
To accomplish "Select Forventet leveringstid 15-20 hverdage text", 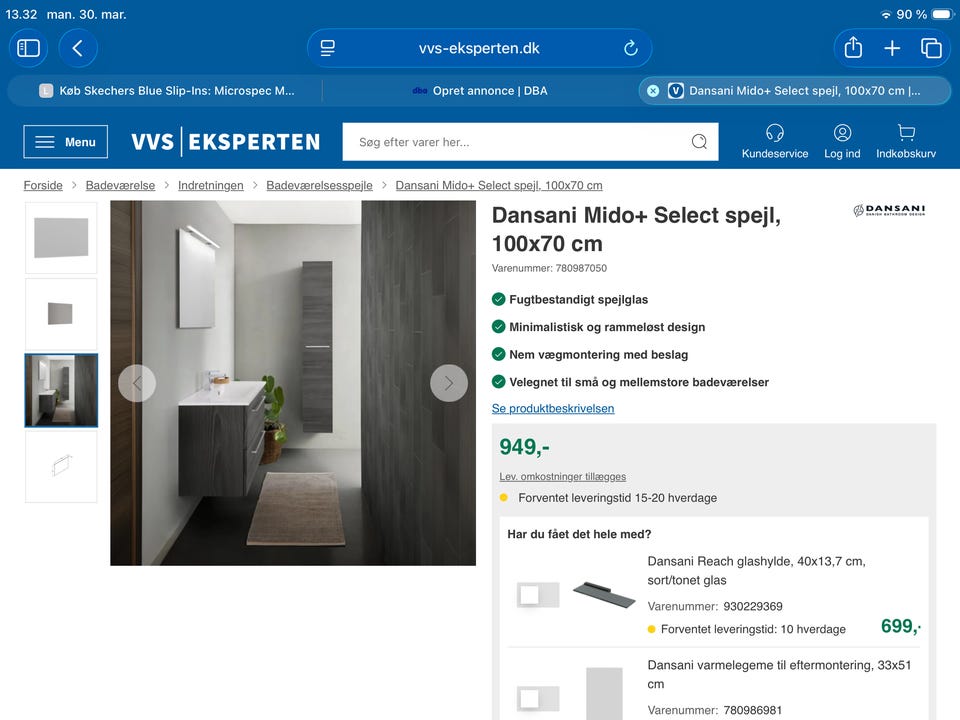I will click(617, 498).
